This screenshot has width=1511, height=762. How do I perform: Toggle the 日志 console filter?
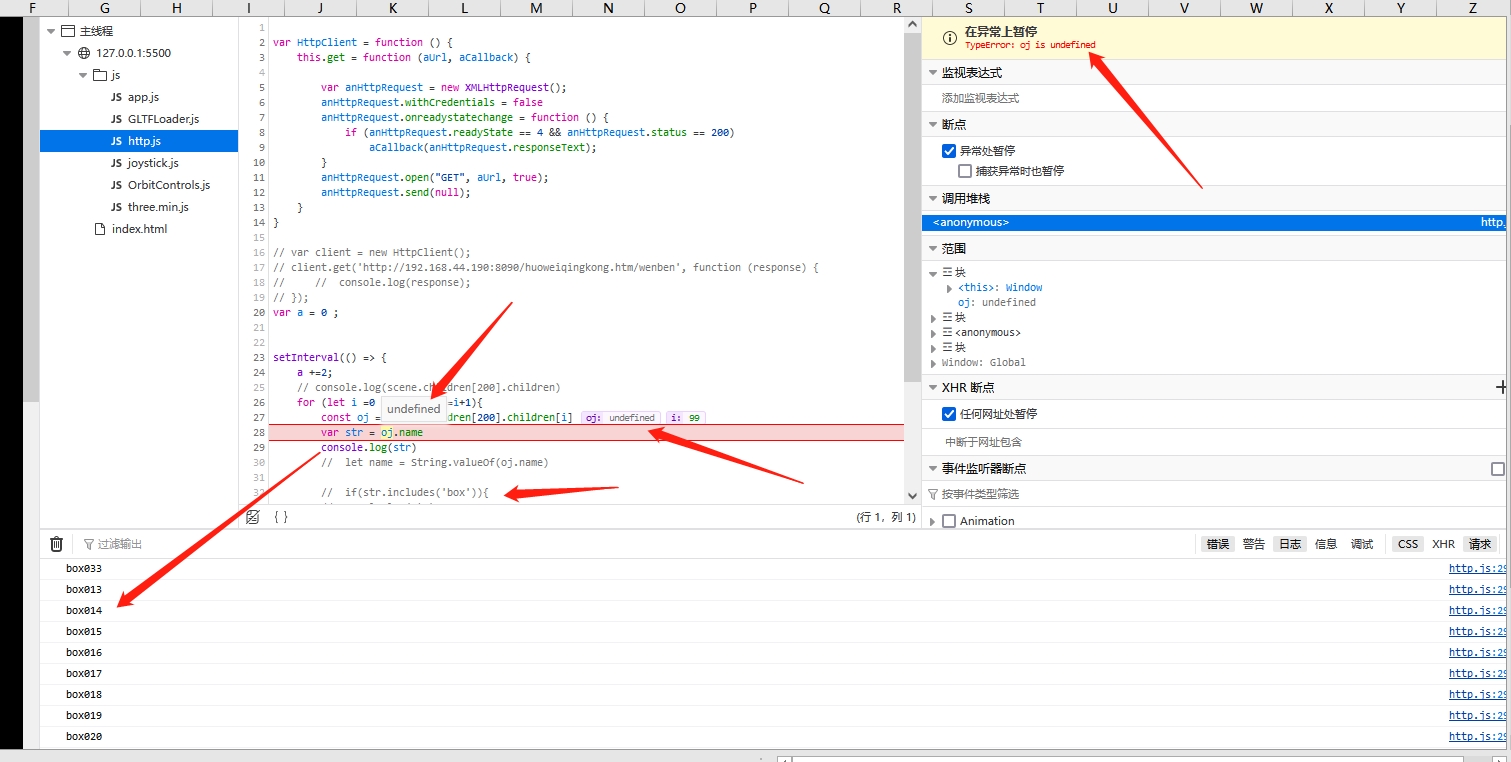(x=1290, y=544)
